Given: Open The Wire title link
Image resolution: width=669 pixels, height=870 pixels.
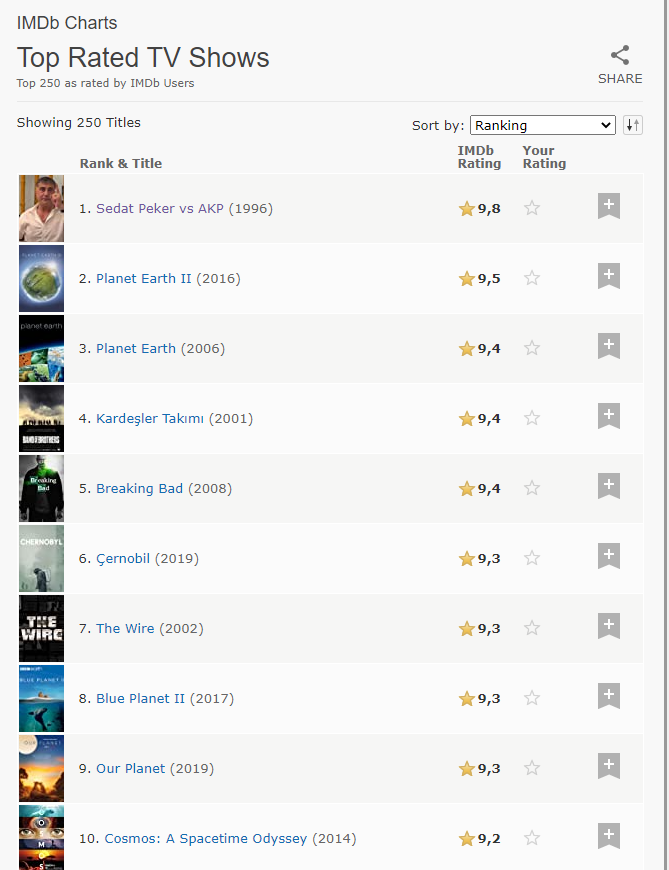Looking at the screenshot, I should pos(125,629).
